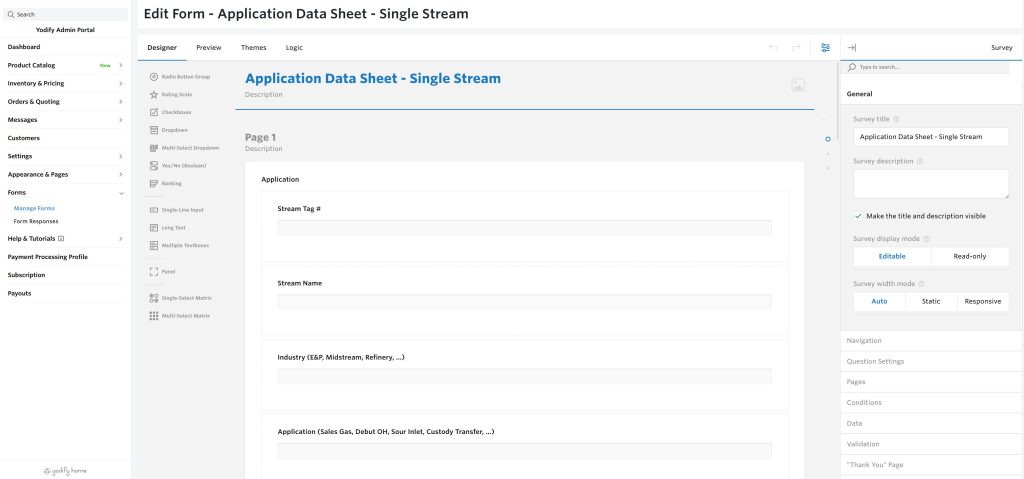This screenshot has height=479, width=1024.
Task: Go to Dashboard in sidebar
Action: pos(24,47)
